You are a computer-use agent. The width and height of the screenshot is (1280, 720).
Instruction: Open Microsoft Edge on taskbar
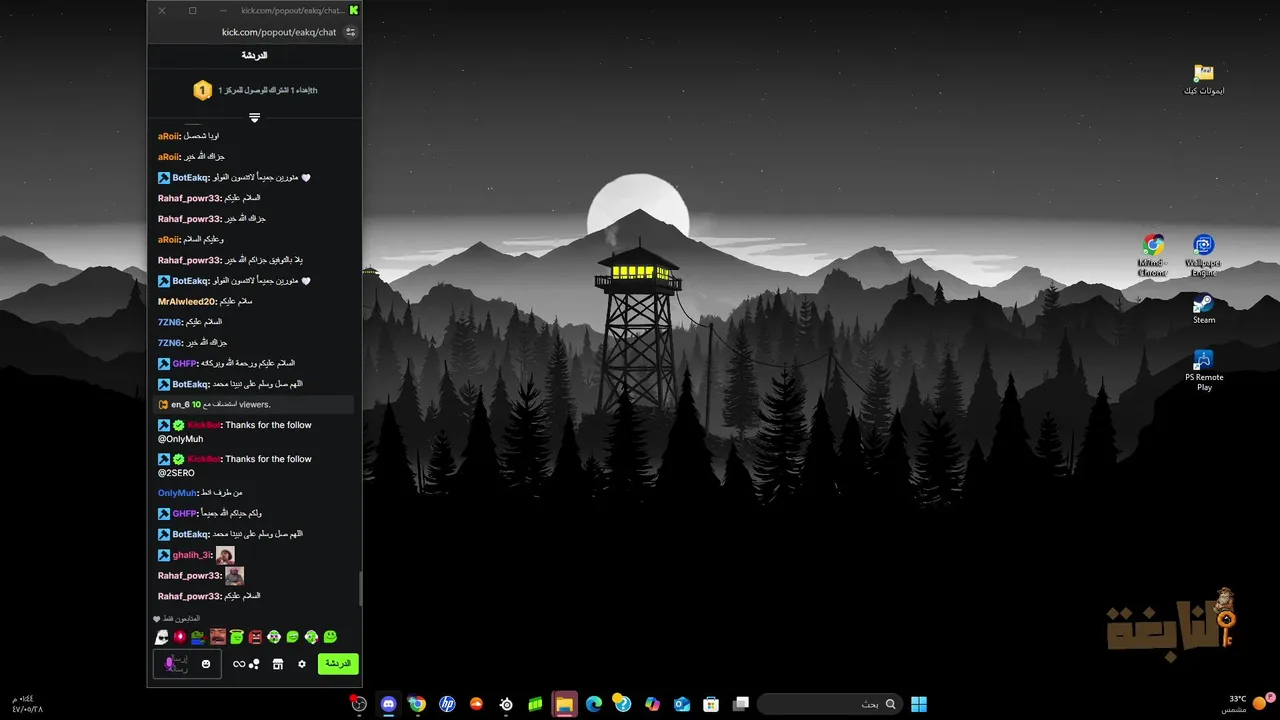pyautogui.click(x=593, y=704)
